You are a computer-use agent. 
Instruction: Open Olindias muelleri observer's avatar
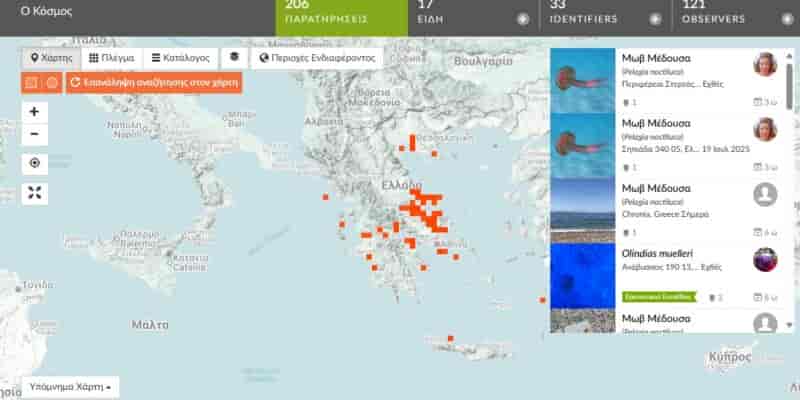(x=765, y=259)
